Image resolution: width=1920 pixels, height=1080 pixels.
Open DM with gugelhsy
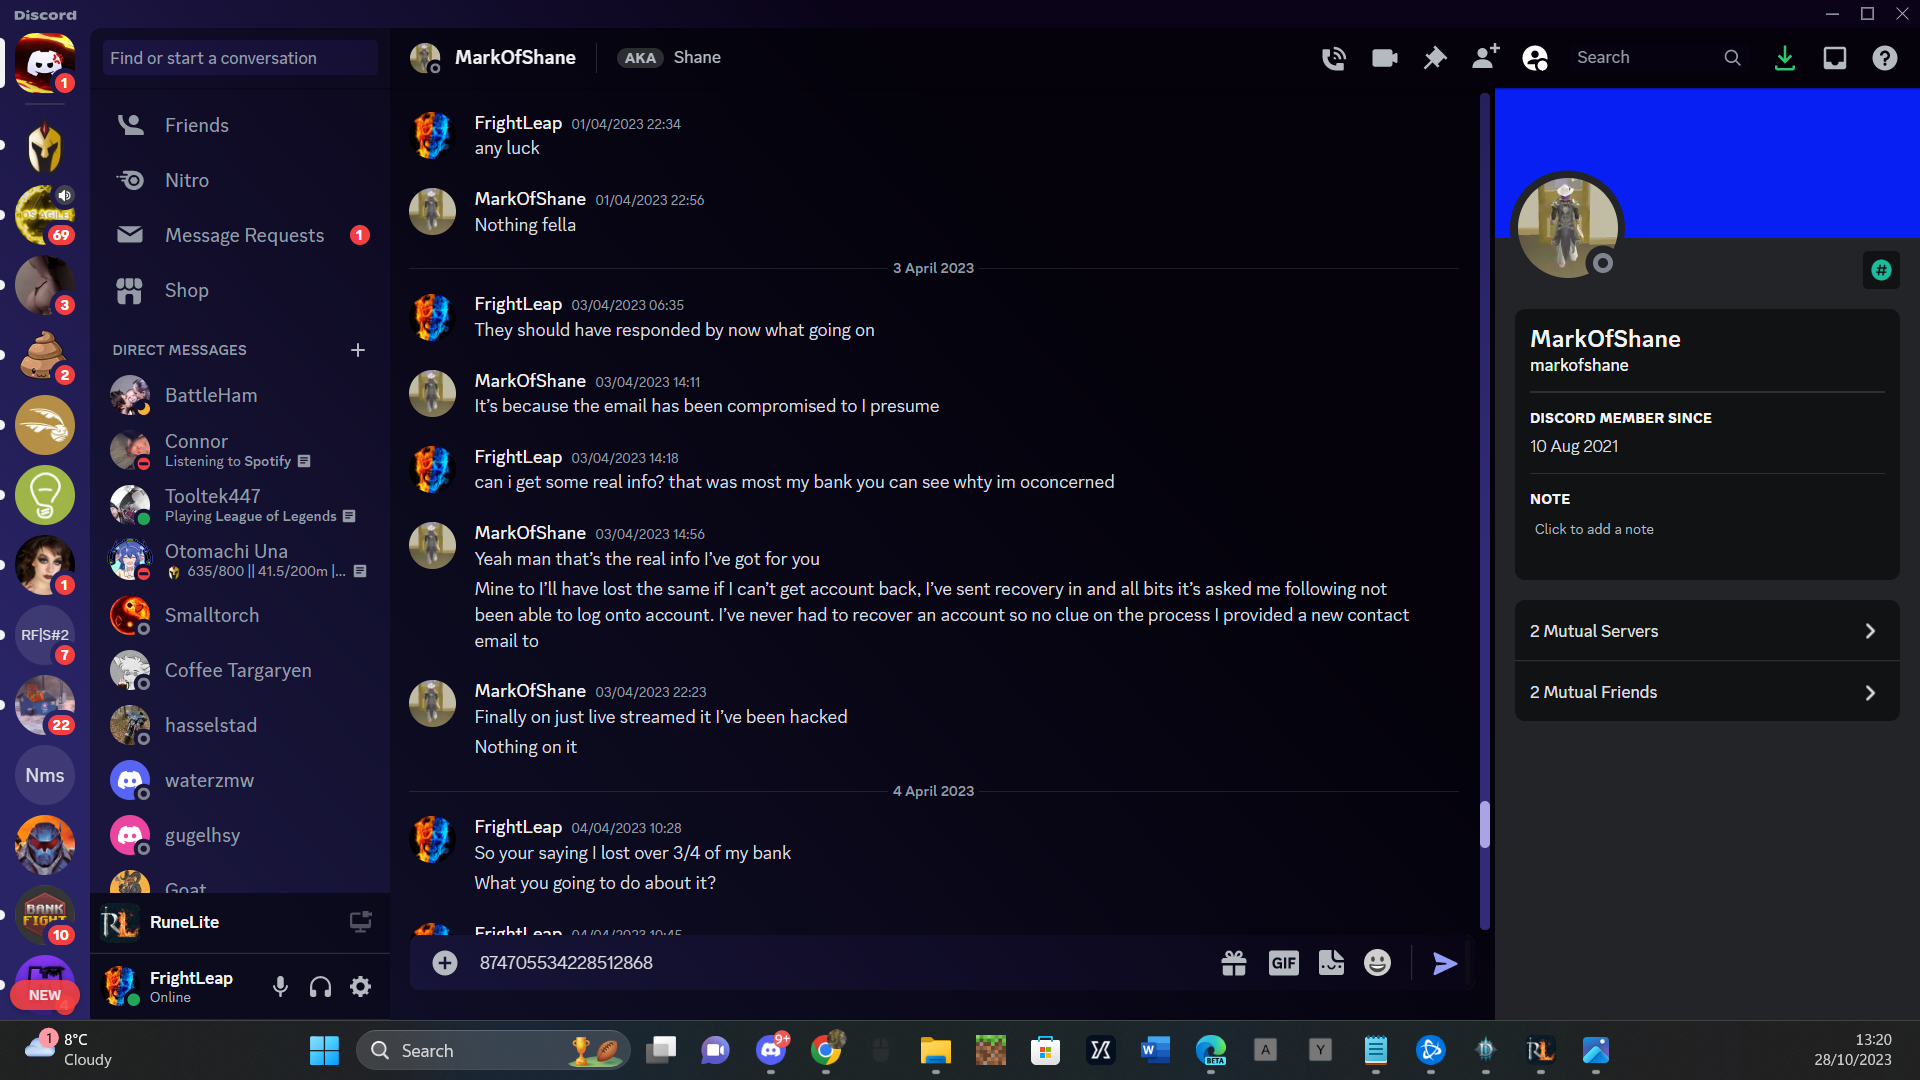pyautogui.click(x=240, y=835)
